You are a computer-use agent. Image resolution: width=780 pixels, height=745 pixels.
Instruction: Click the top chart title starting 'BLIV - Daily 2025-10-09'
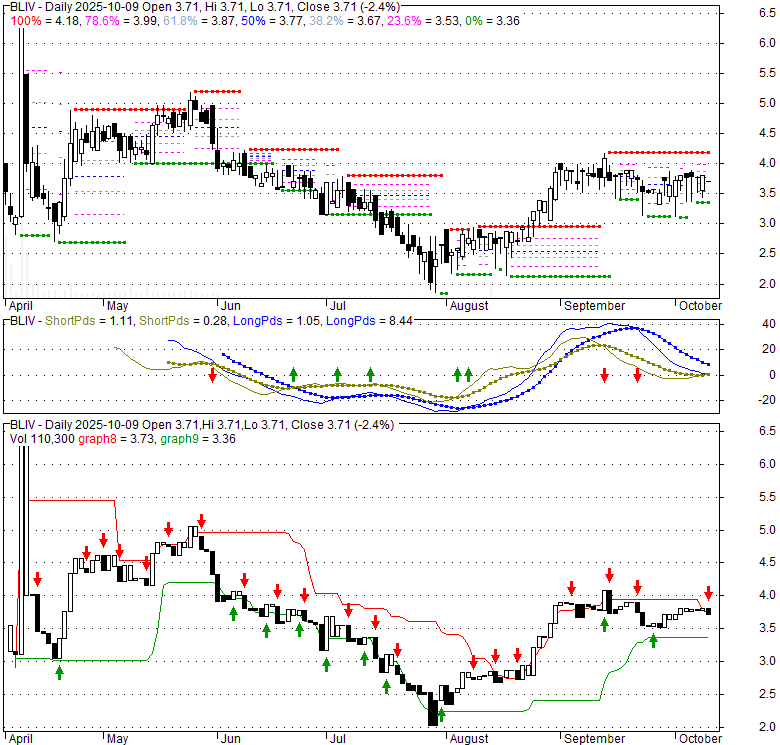point(205,7)
